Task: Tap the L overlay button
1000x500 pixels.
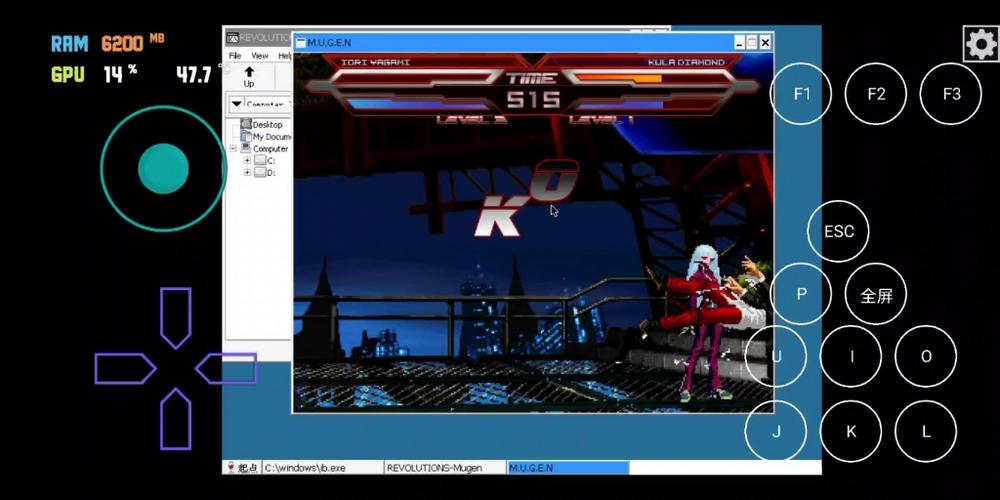Action: click(926, 431)
